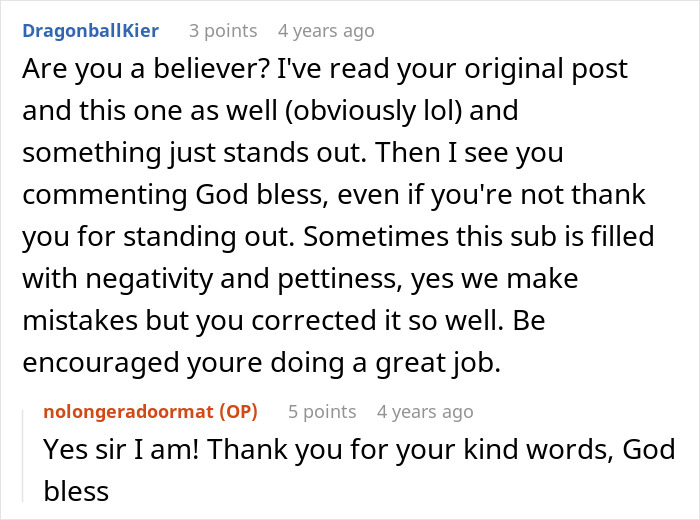Open DragonballKier's user profile link
Screen dimensions: 700x520
point(89,30)
